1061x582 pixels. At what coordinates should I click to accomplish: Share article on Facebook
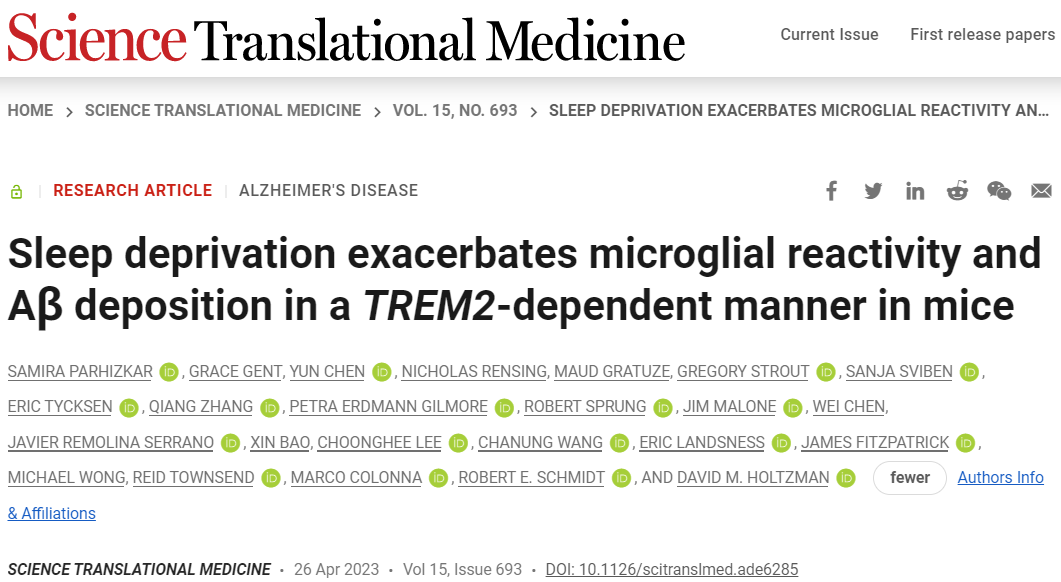pos(831,191)
